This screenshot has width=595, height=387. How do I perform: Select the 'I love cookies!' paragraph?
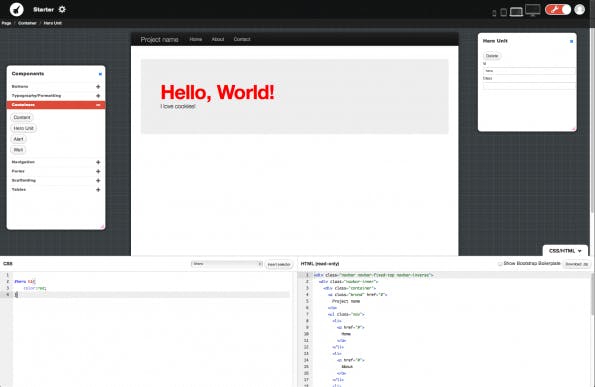[178, 107]
